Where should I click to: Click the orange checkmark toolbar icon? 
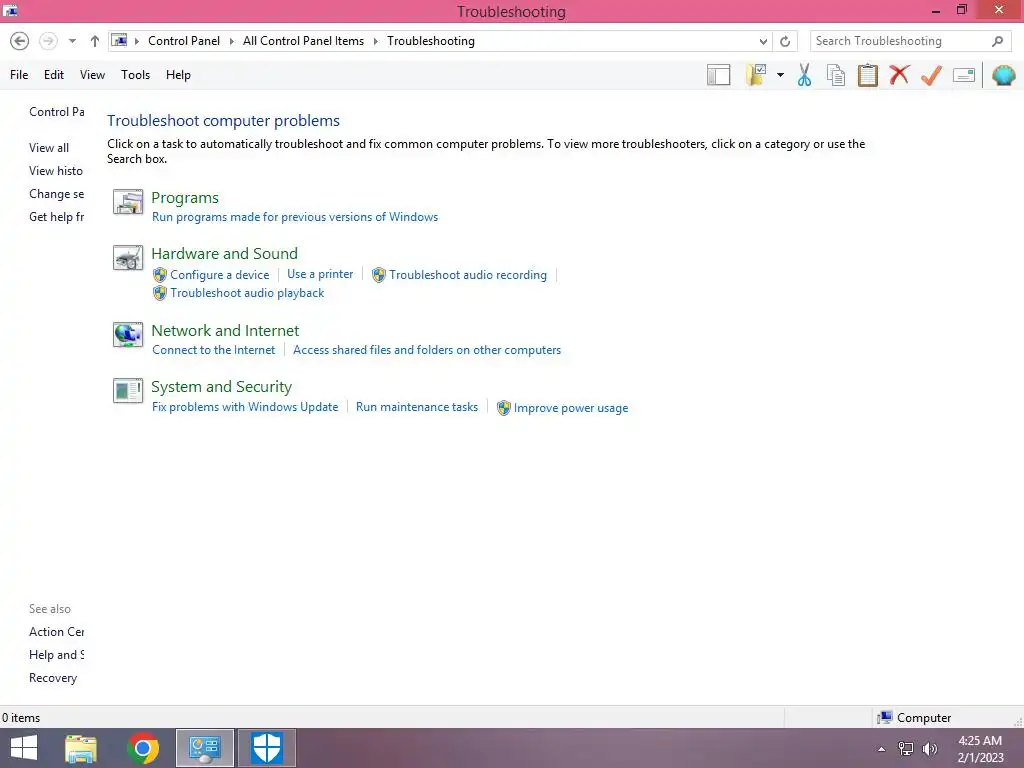(931, 75)
